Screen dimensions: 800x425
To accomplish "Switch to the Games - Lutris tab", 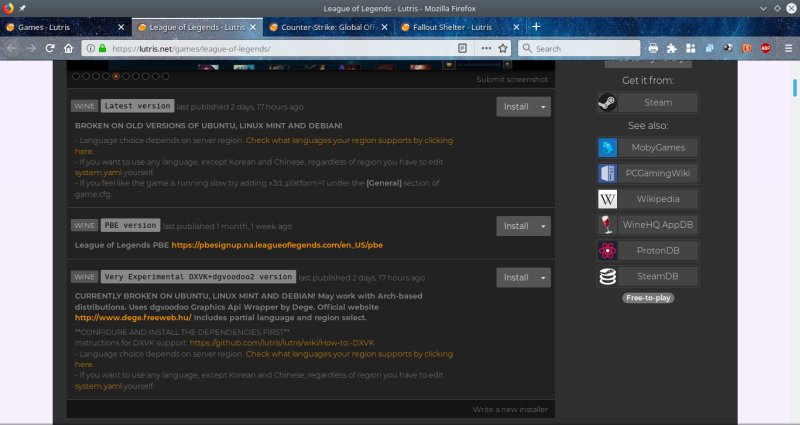I will click(x=65, y=27).
